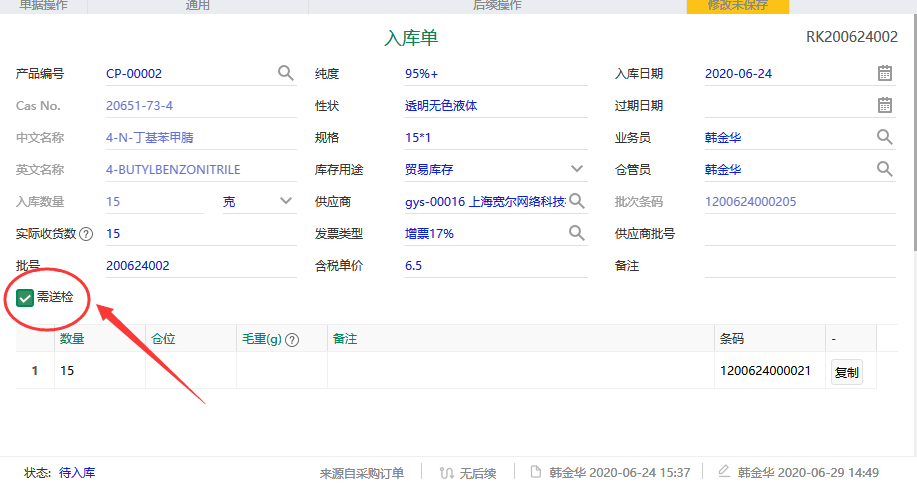Click the 供应商批号 input field
Image resolution: width=917 pixels, height=484 pixels.
point(799,234)
